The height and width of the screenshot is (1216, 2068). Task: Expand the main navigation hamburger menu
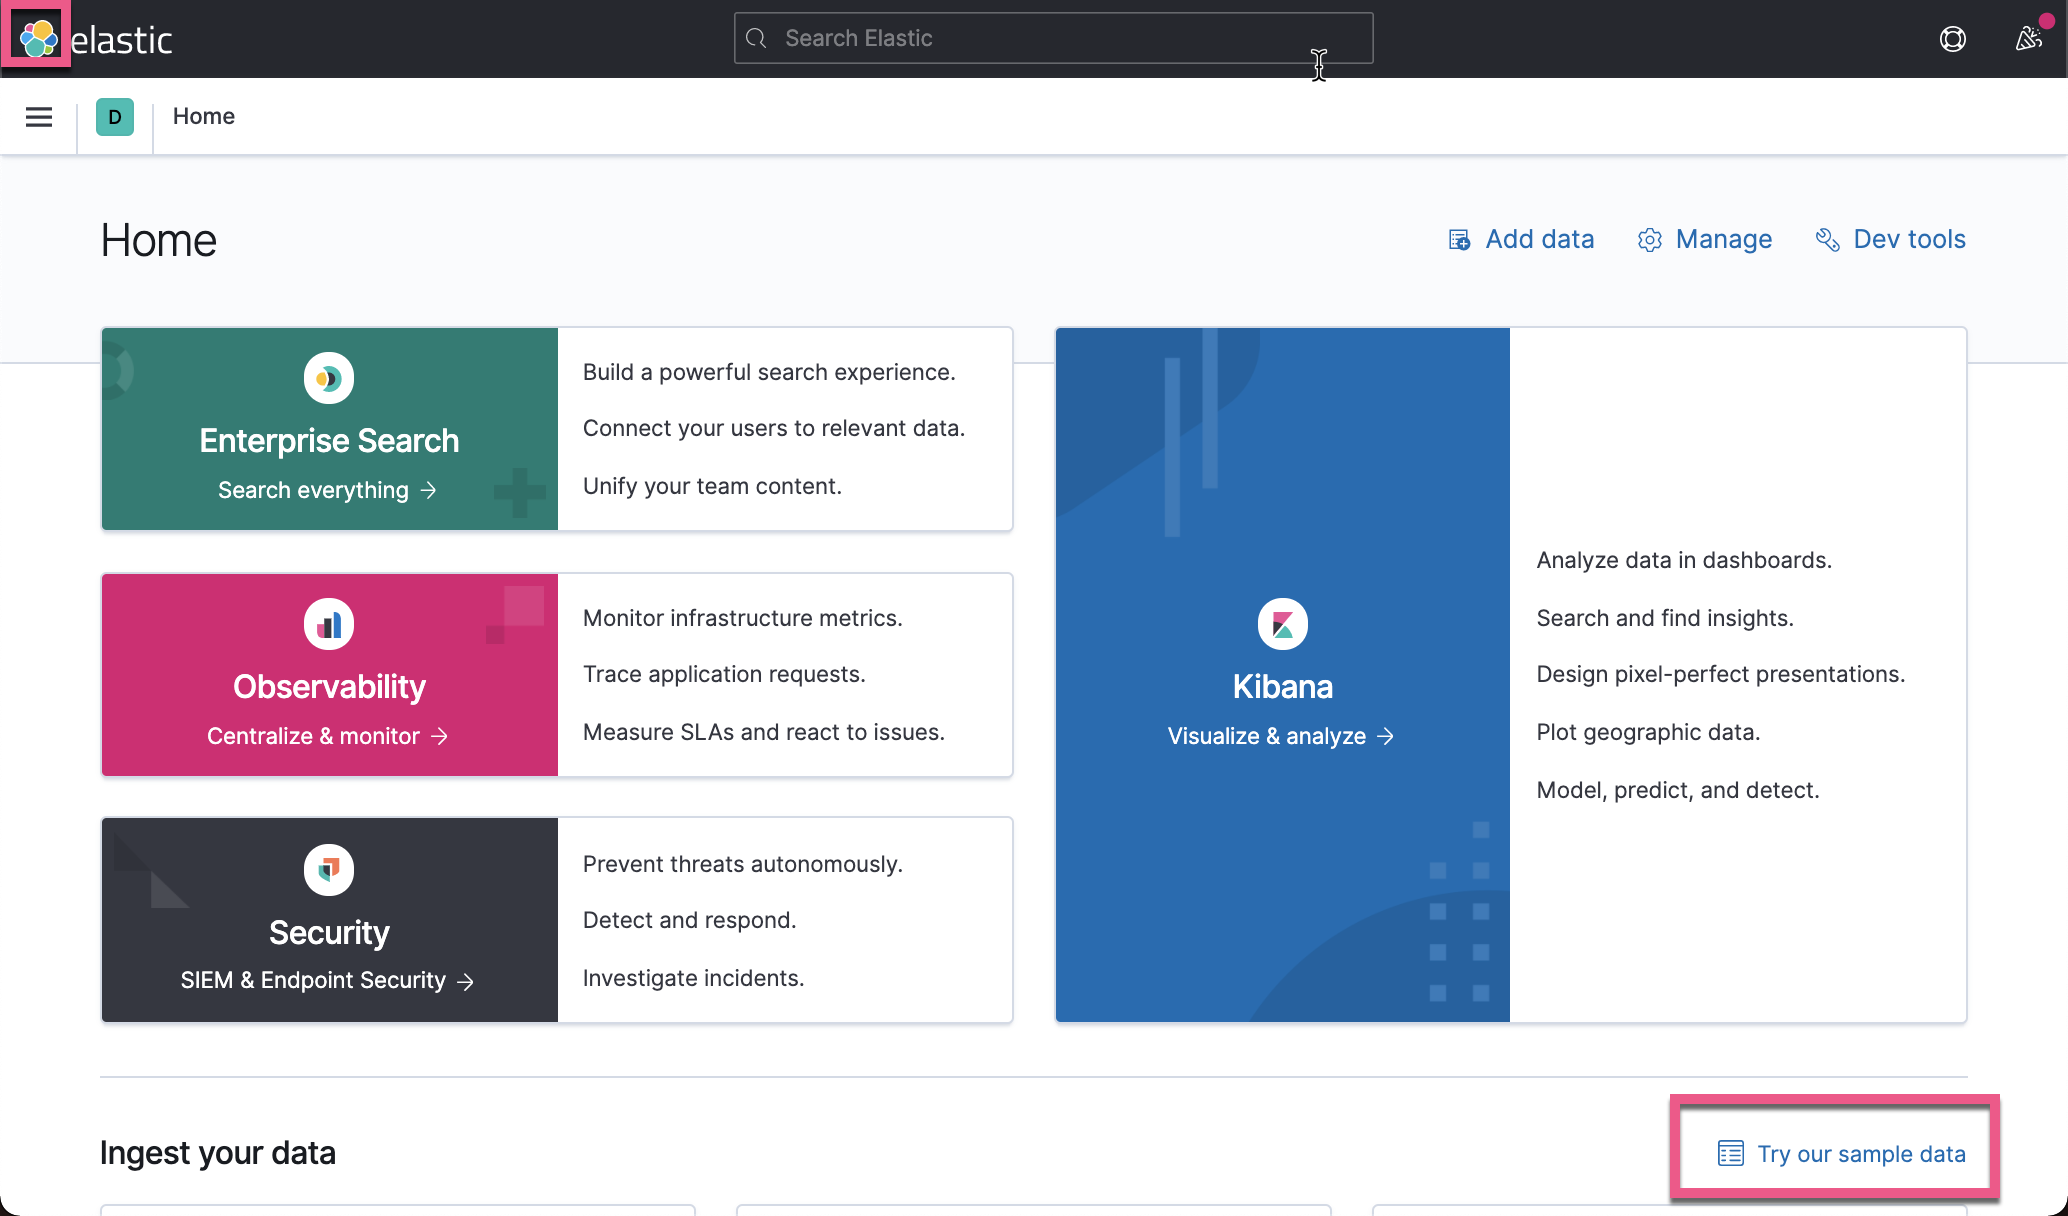(38, 116)
